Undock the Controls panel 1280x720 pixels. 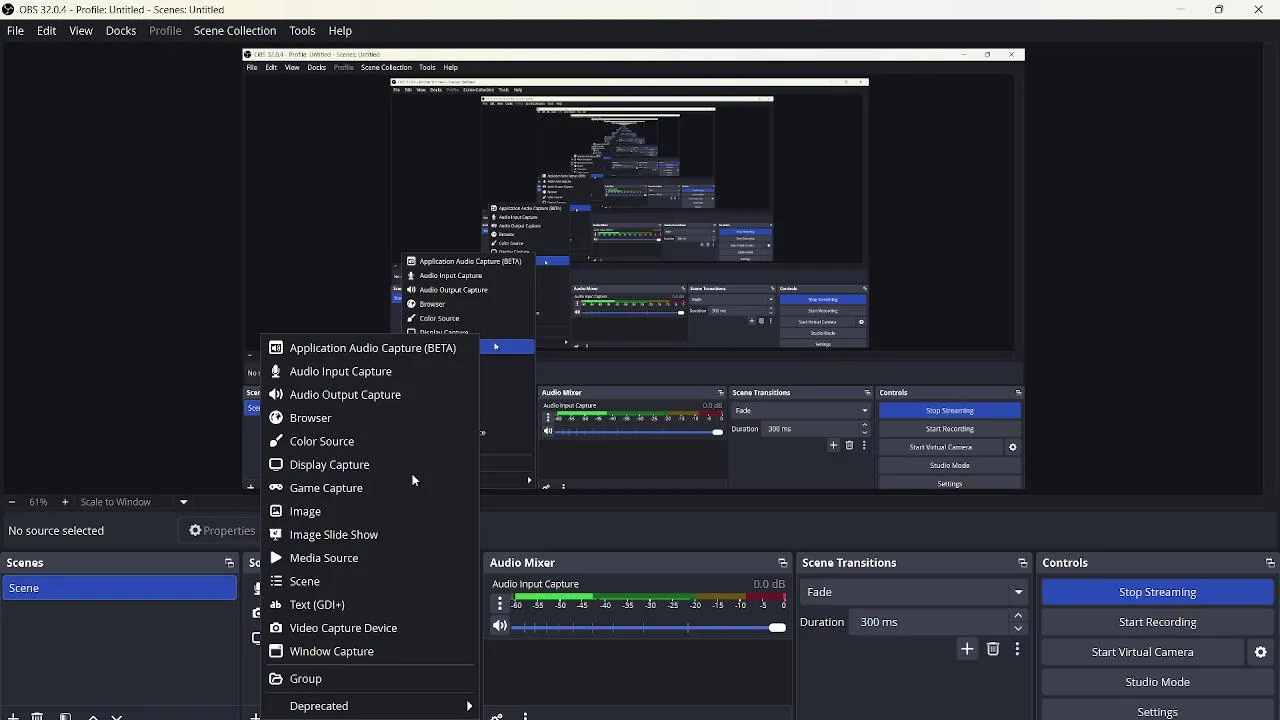point(1270,563)
